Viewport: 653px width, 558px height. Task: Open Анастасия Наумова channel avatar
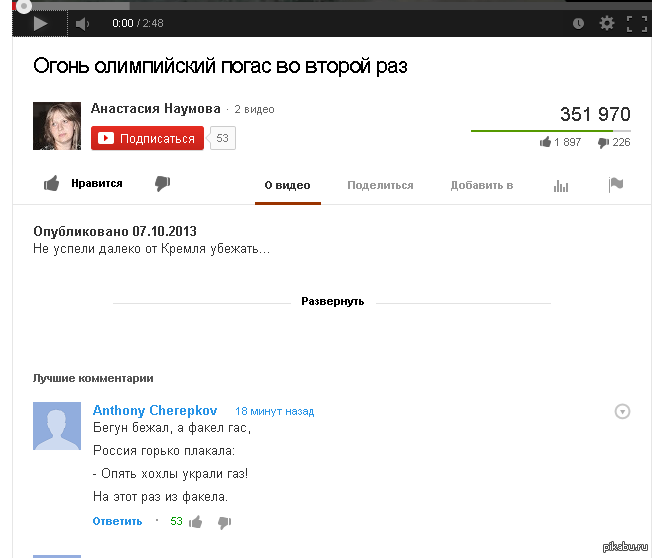(57, 126)
